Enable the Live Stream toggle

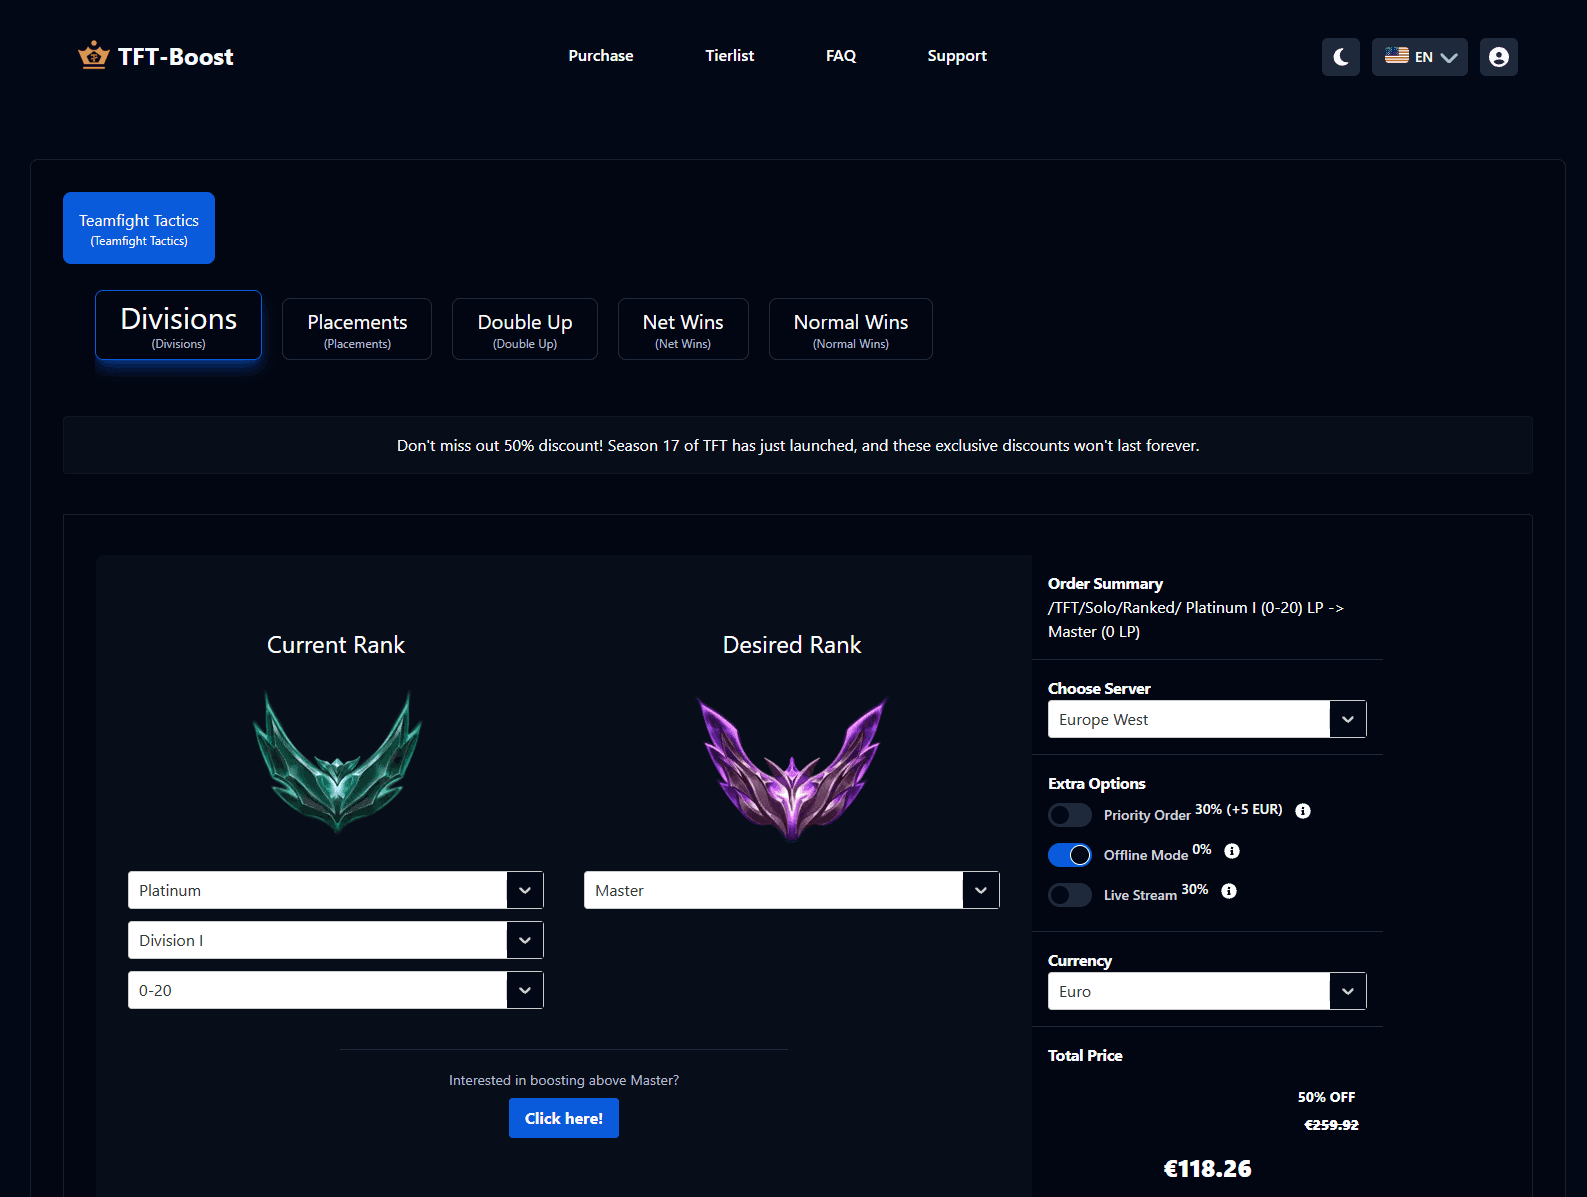click(1070, 895)
